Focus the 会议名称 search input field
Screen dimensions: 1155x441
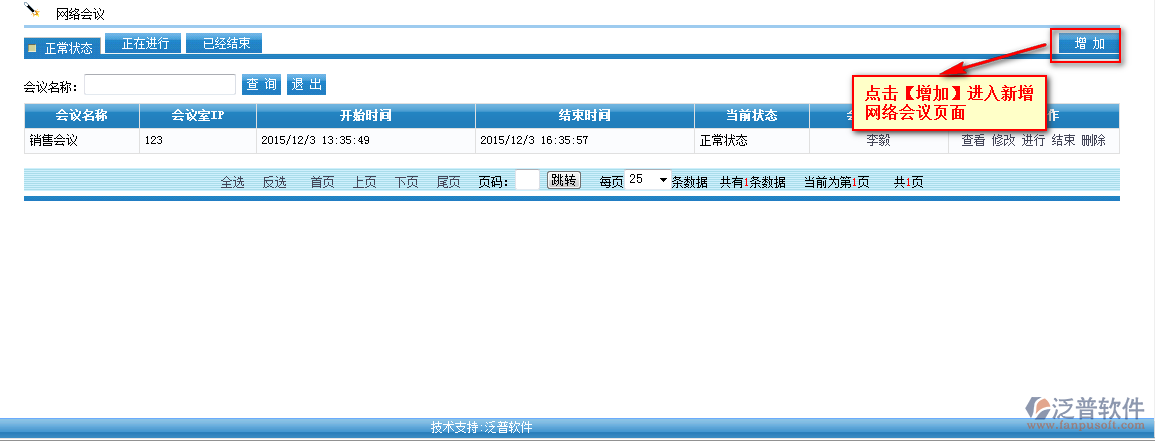coord(160,85)
